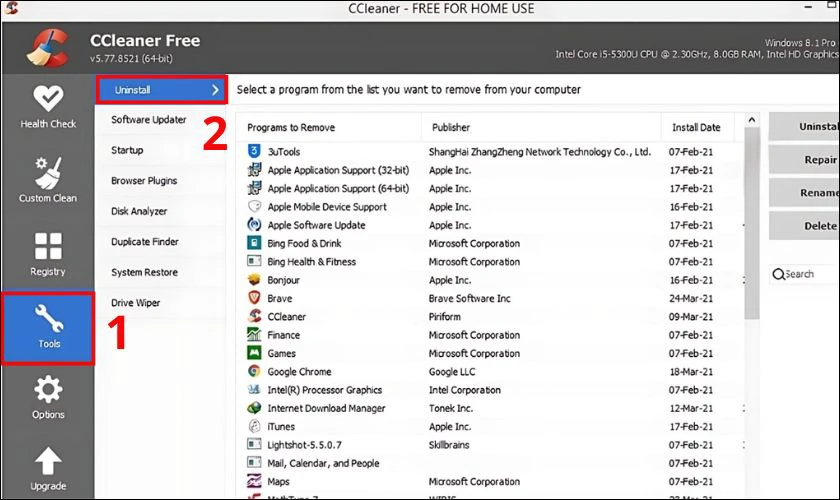
Task: Open the Health Check section
Action: click(48, 107)
